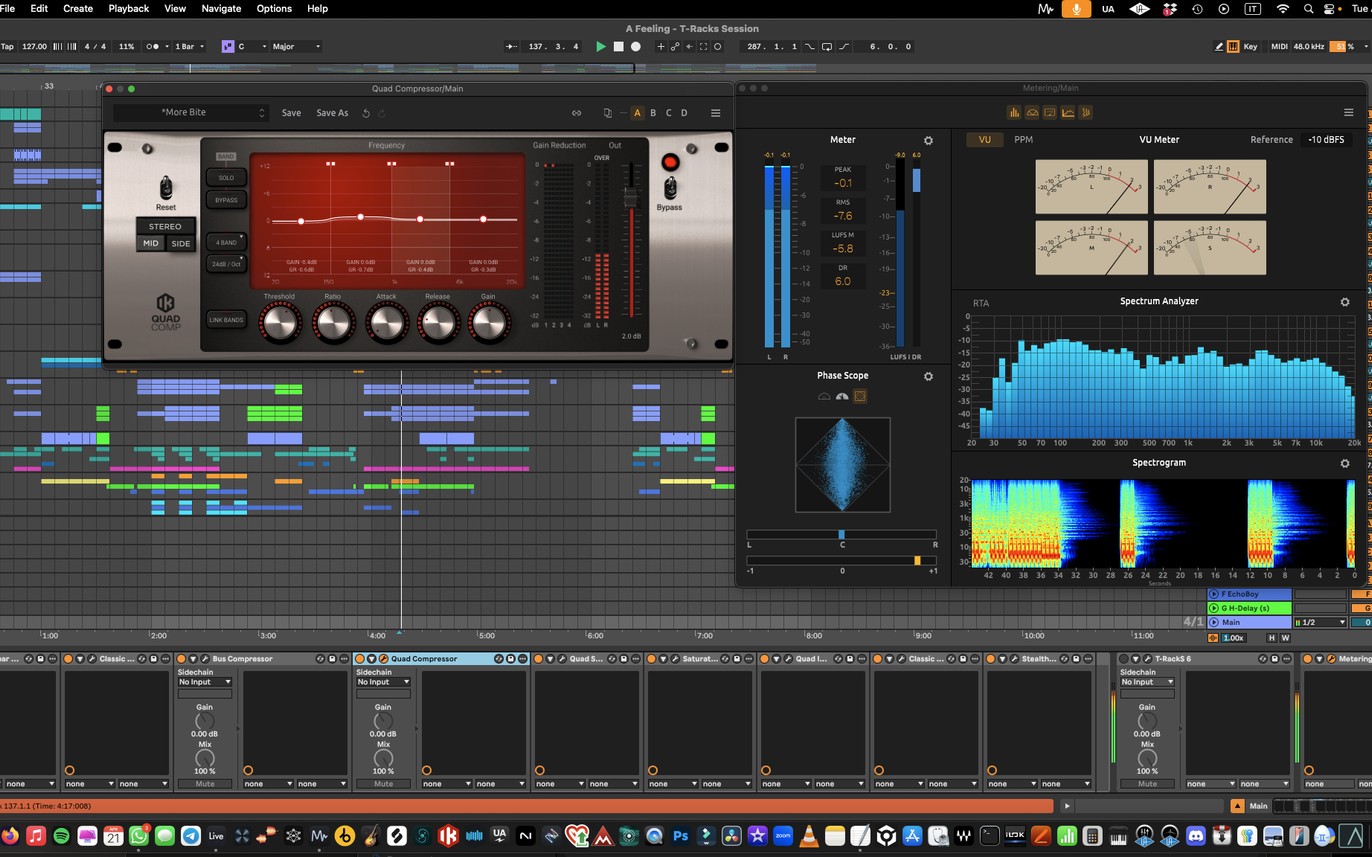
Task: Open the Major scale dropdown in top bar
Action: (x=295, y=47)
